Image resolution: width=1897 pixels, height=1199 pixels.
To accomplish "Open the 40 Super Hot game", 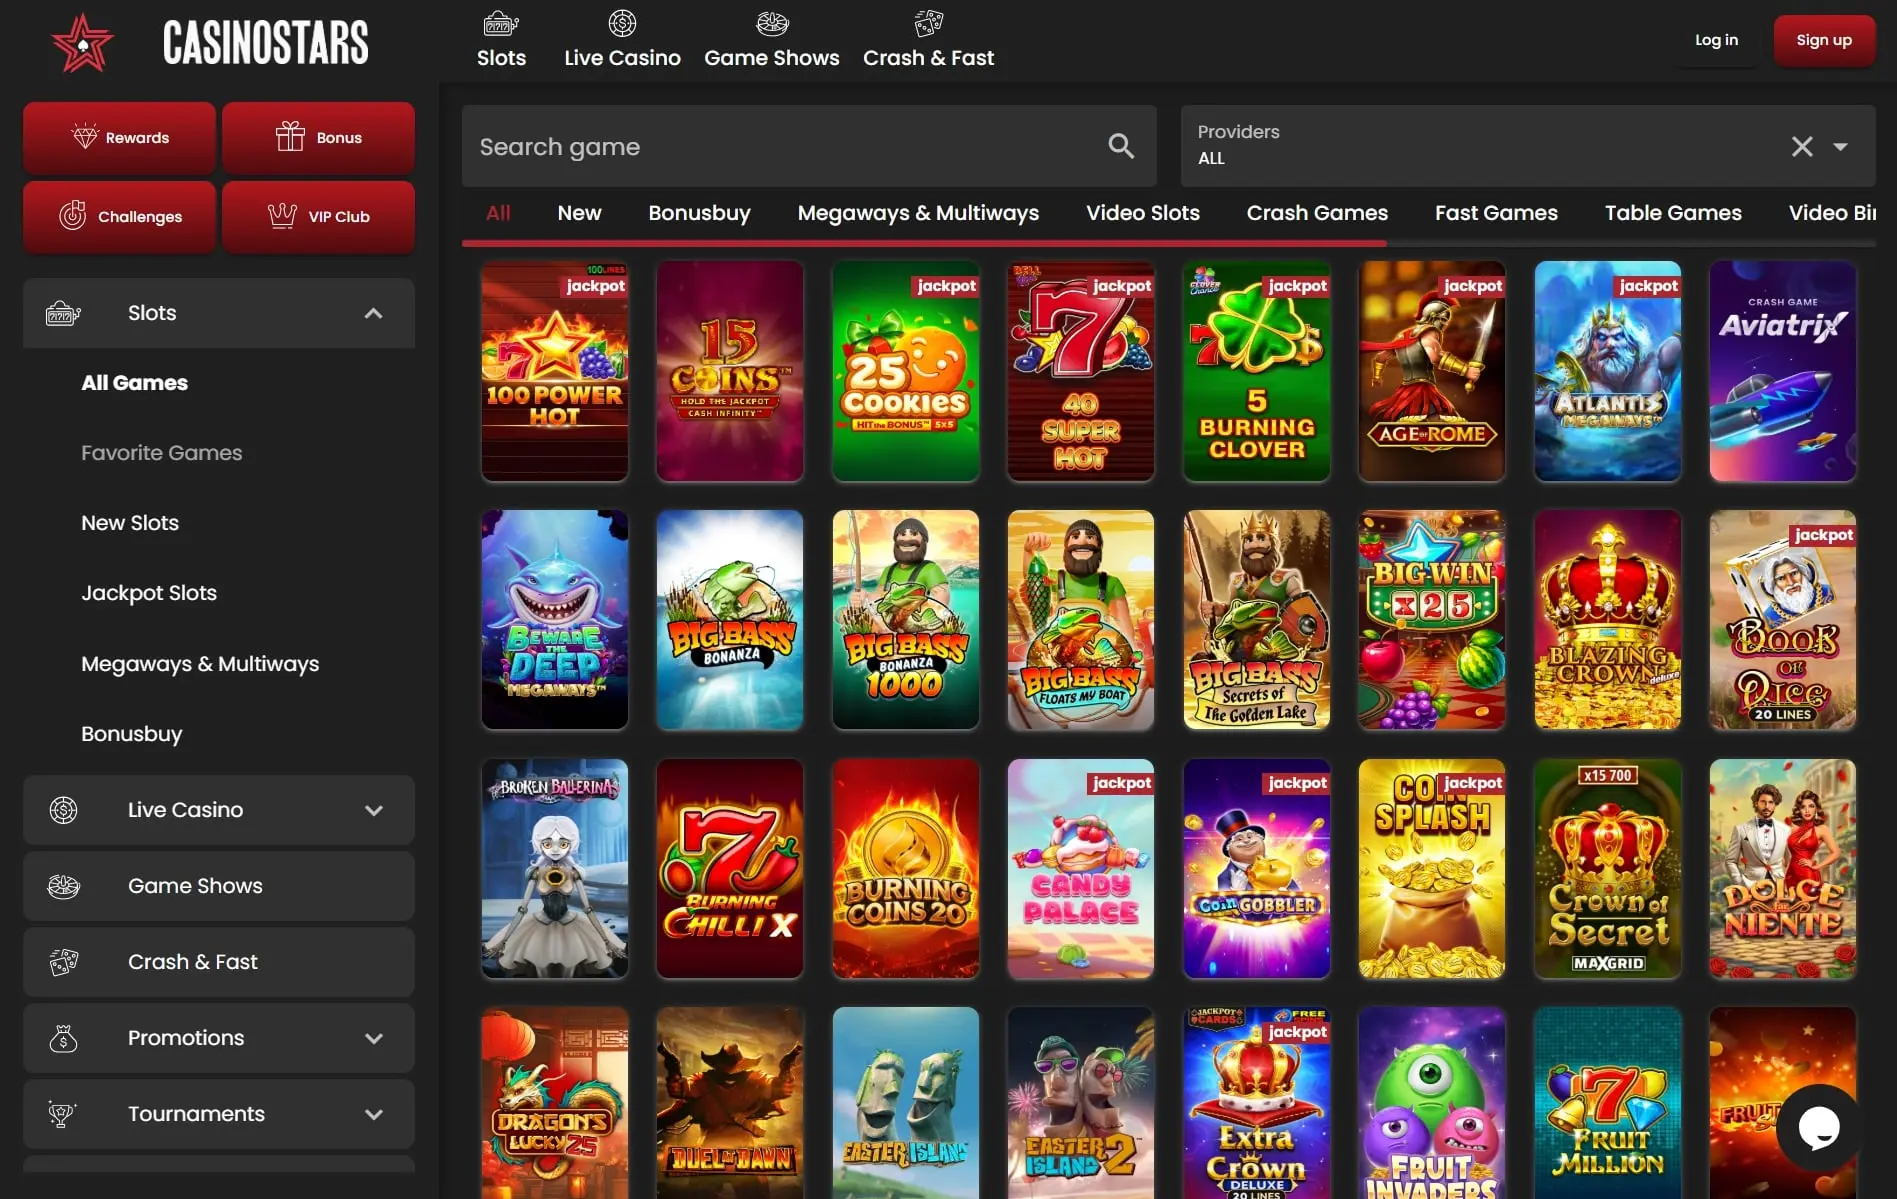I will 1081,371.
